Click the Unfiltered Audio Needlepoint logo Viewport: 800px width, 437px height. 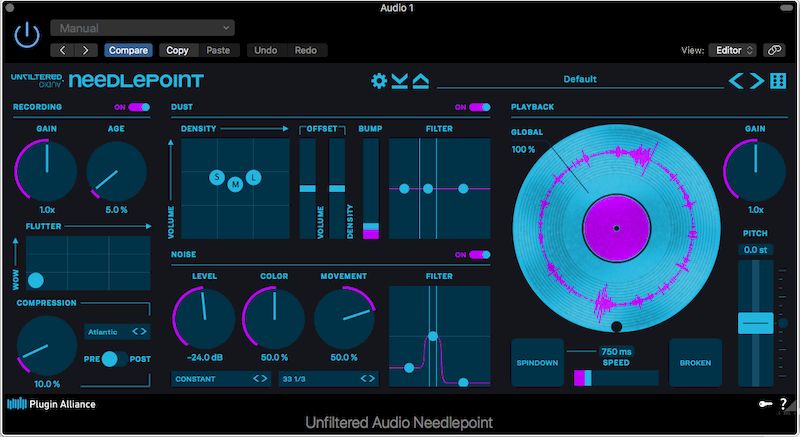click(x=108, y=81)
